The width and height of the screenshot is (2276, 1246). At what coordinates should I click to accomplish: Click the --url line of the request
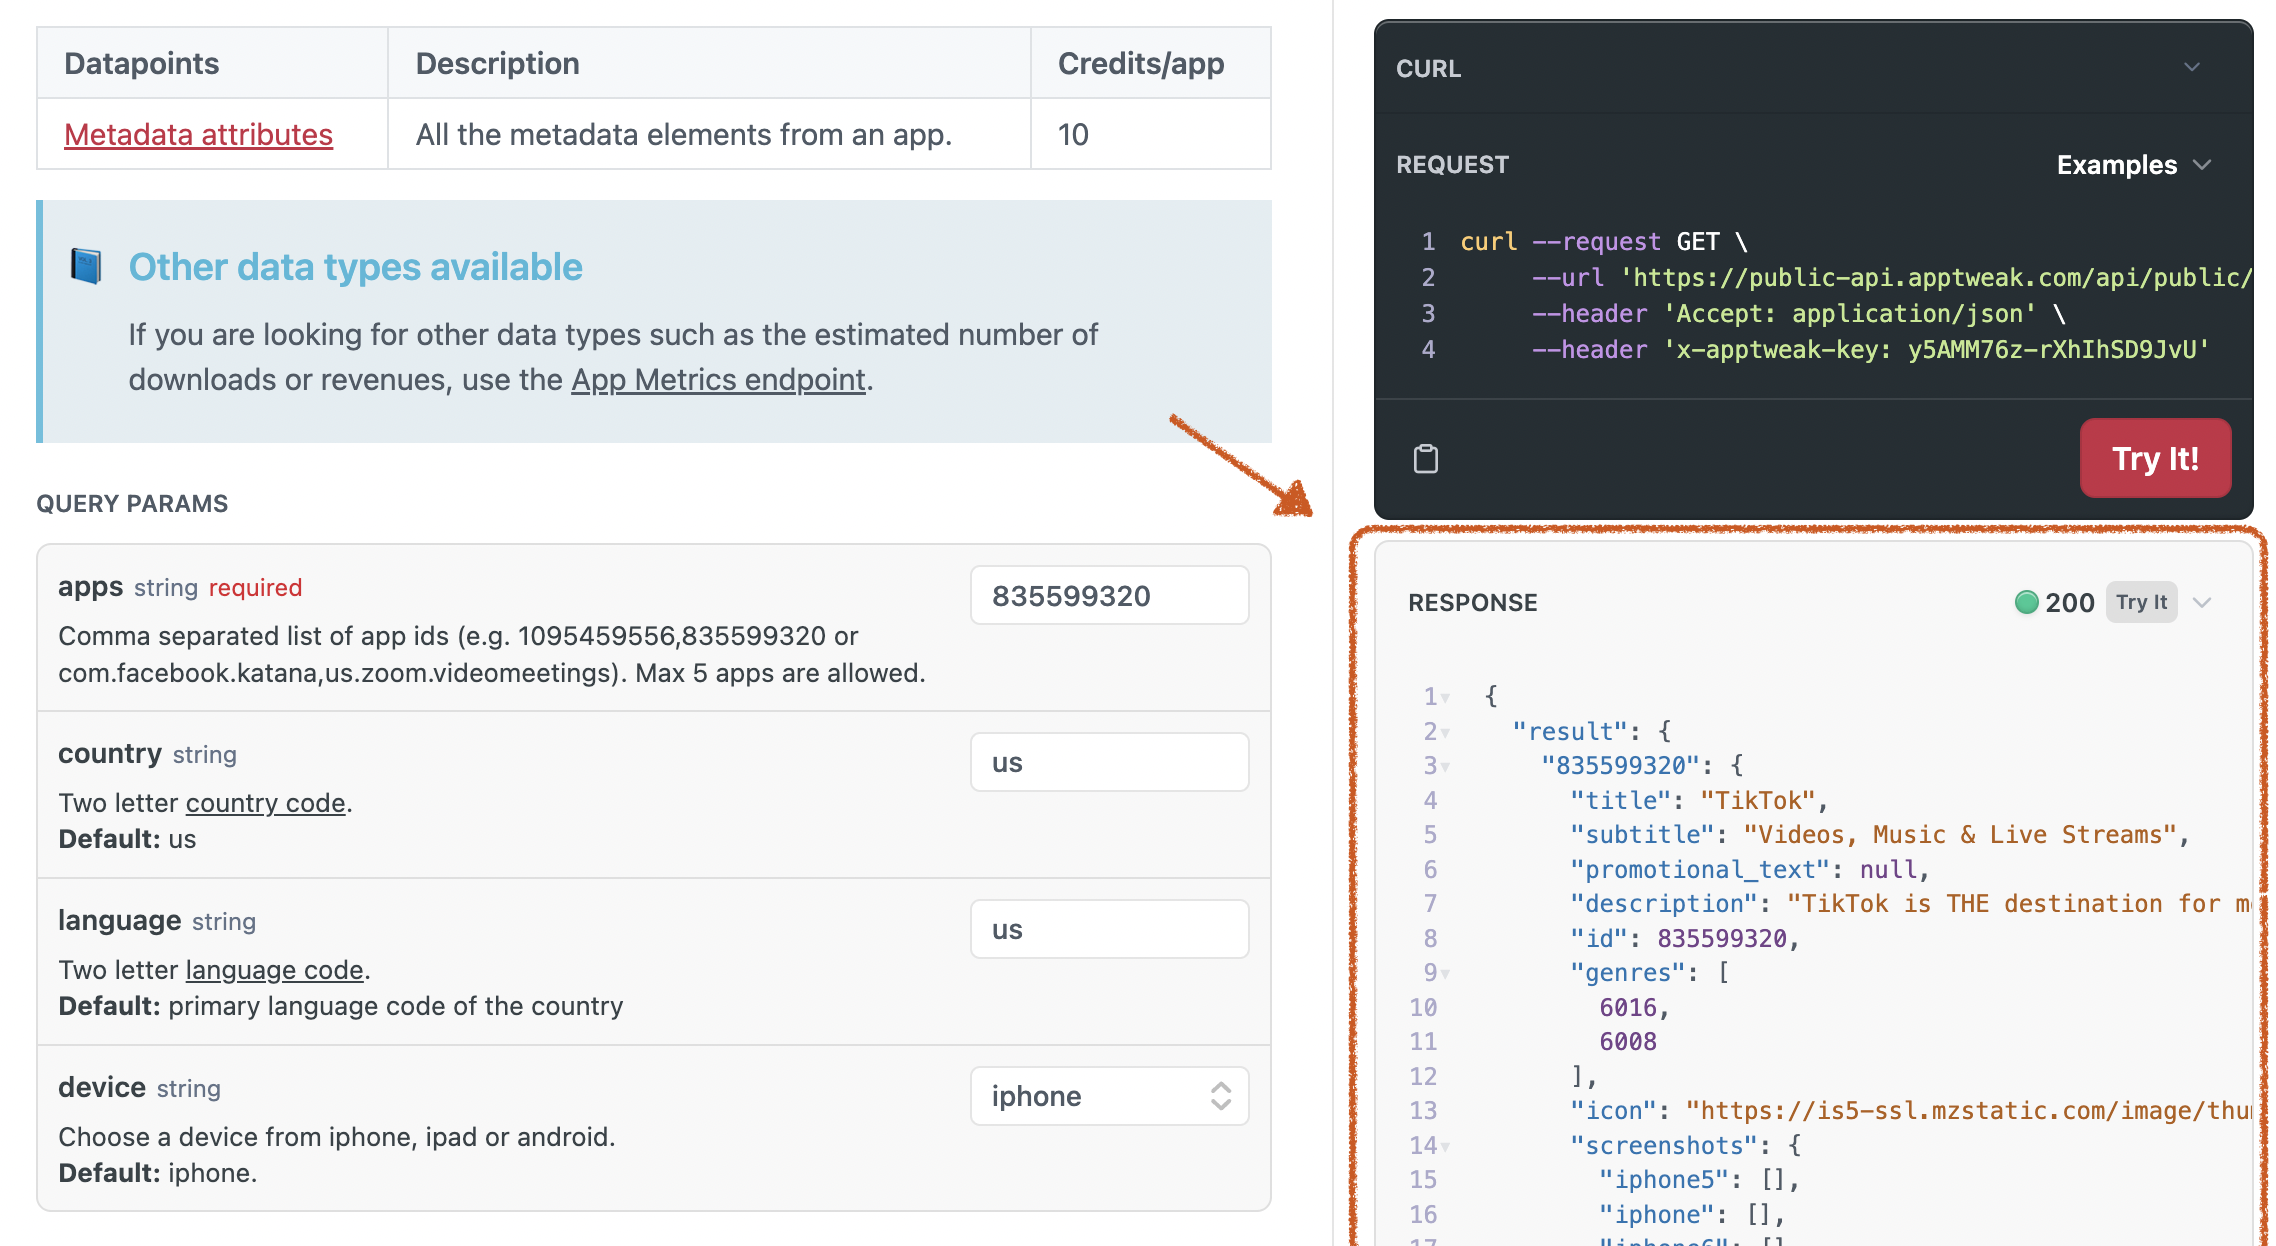click(x=1892, y=278)
